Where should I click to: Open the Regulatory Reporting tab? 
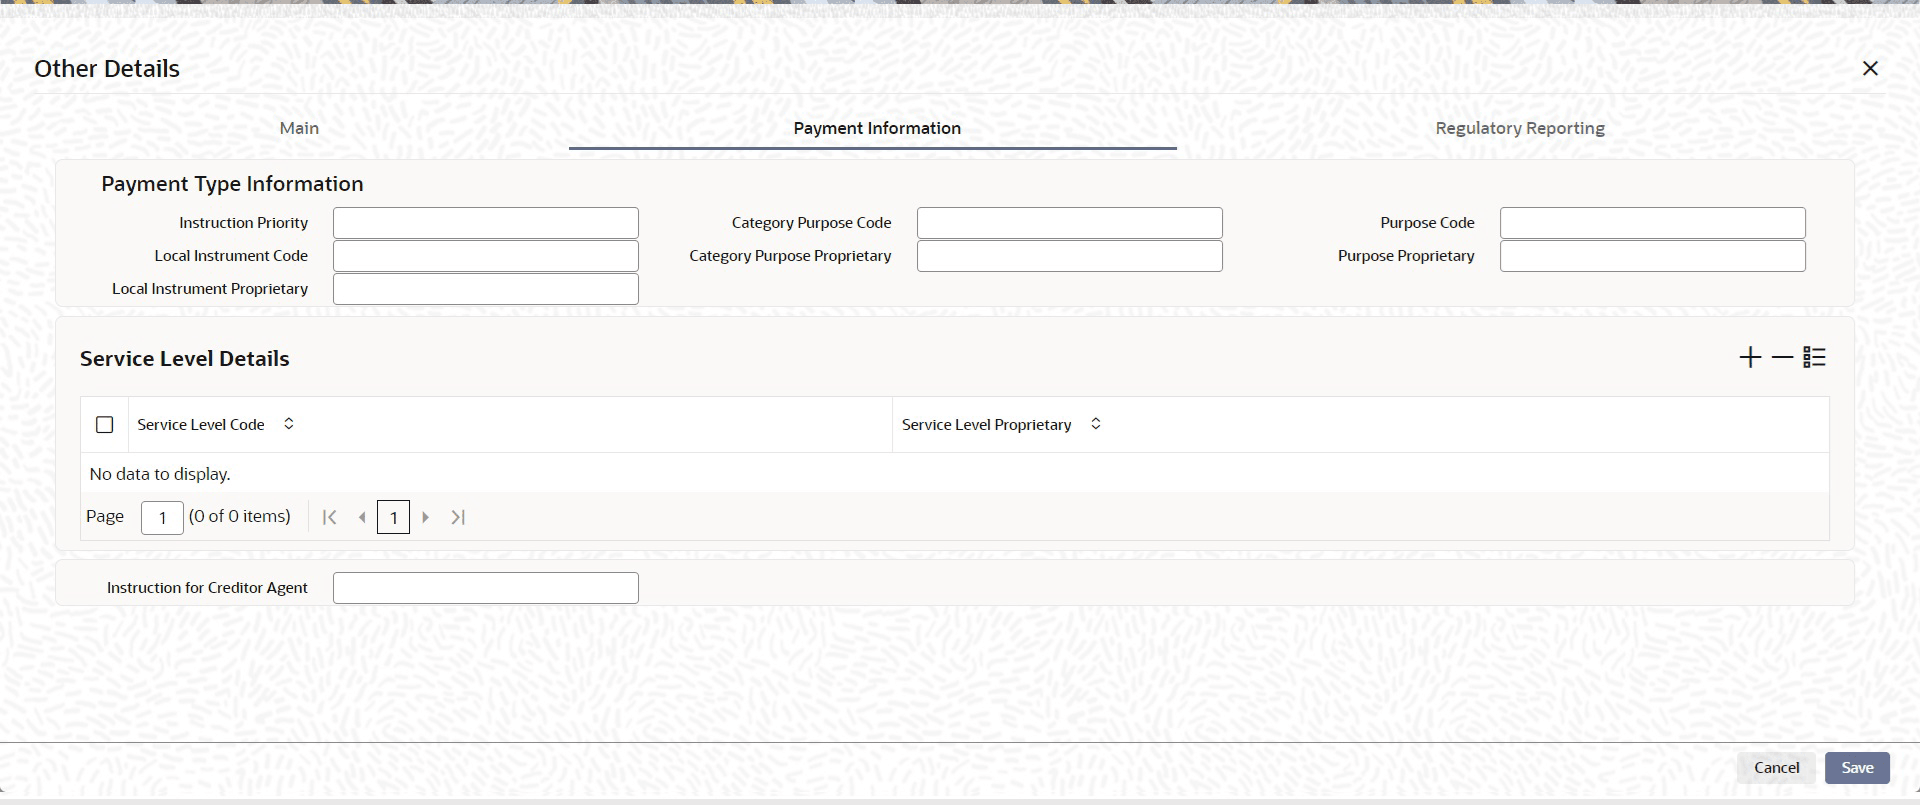pos(1520,128)
